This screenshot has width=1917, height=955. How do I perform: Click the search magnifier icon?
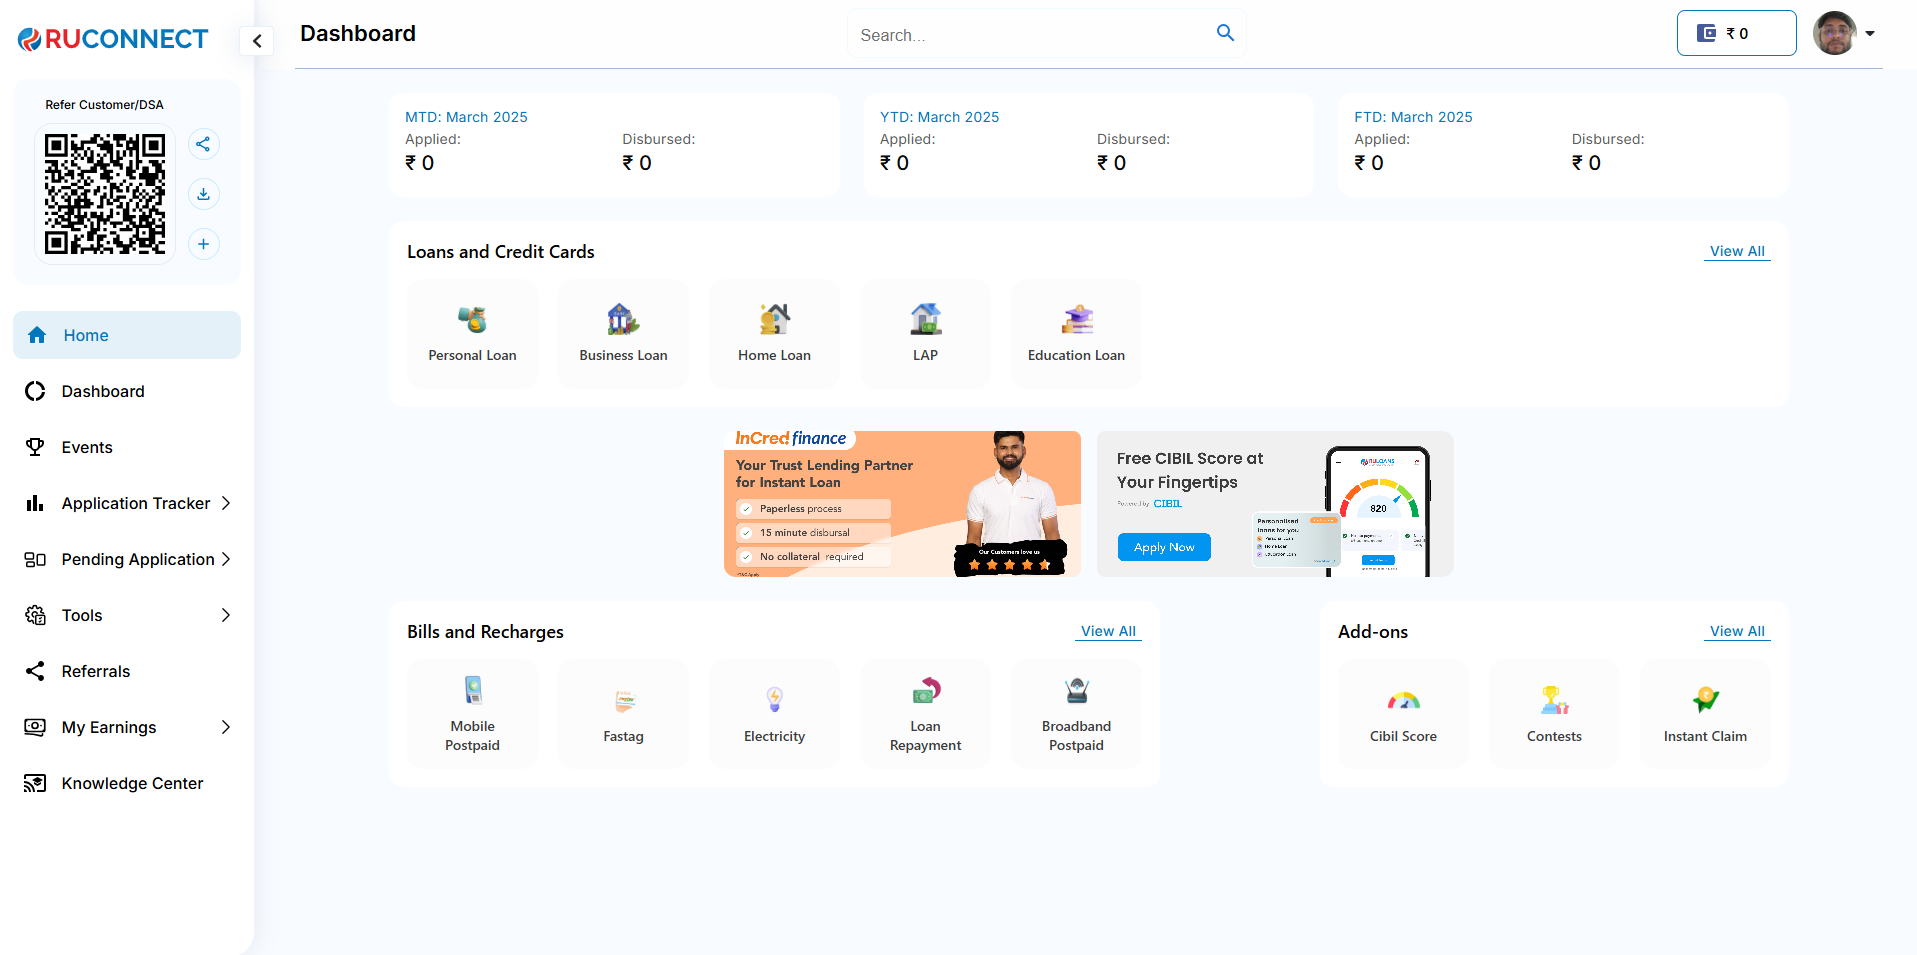point(1225,33)
